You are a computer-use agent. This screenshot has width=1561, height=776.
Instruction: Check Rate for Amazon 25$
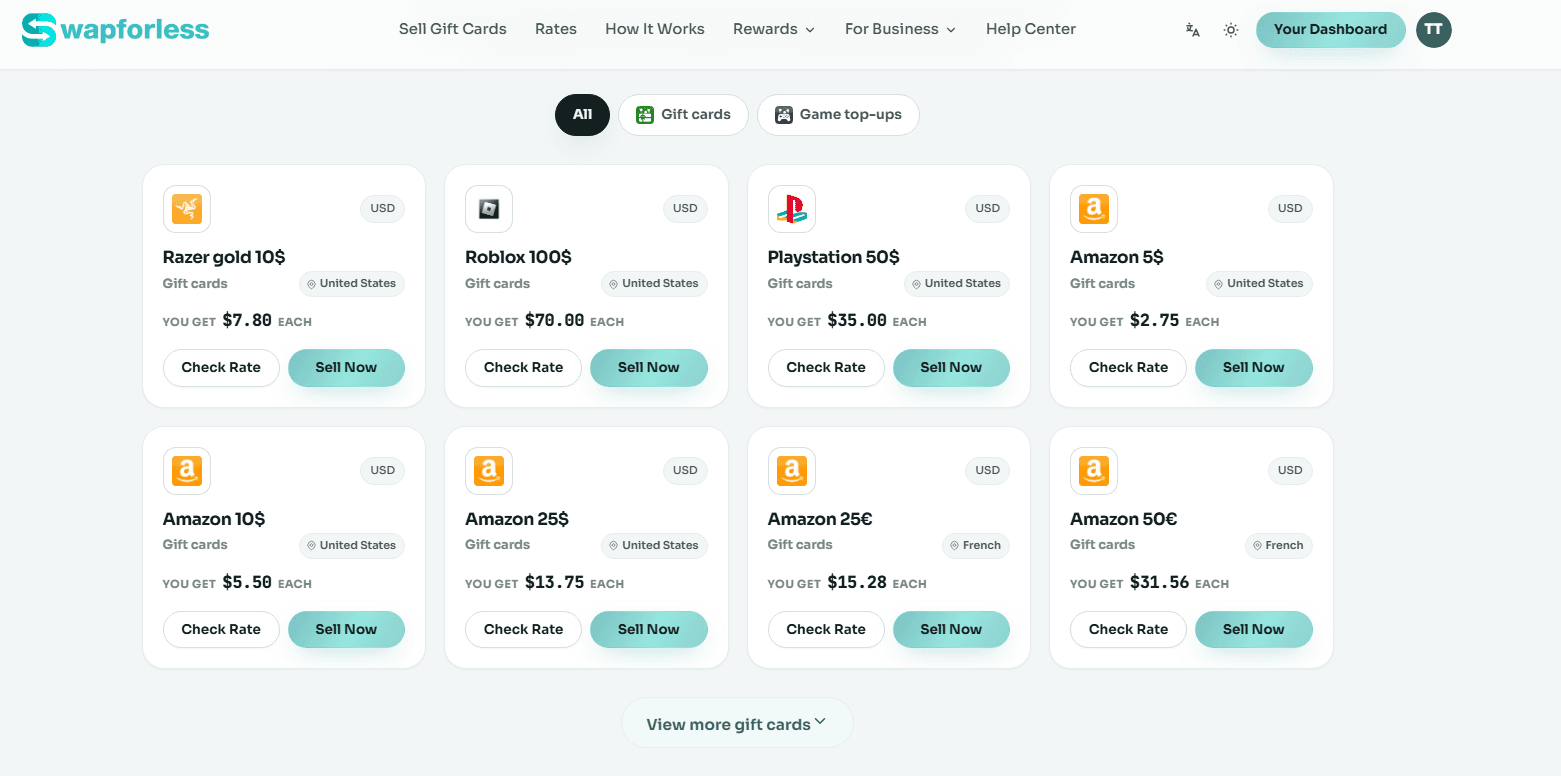tap(523, 630)
